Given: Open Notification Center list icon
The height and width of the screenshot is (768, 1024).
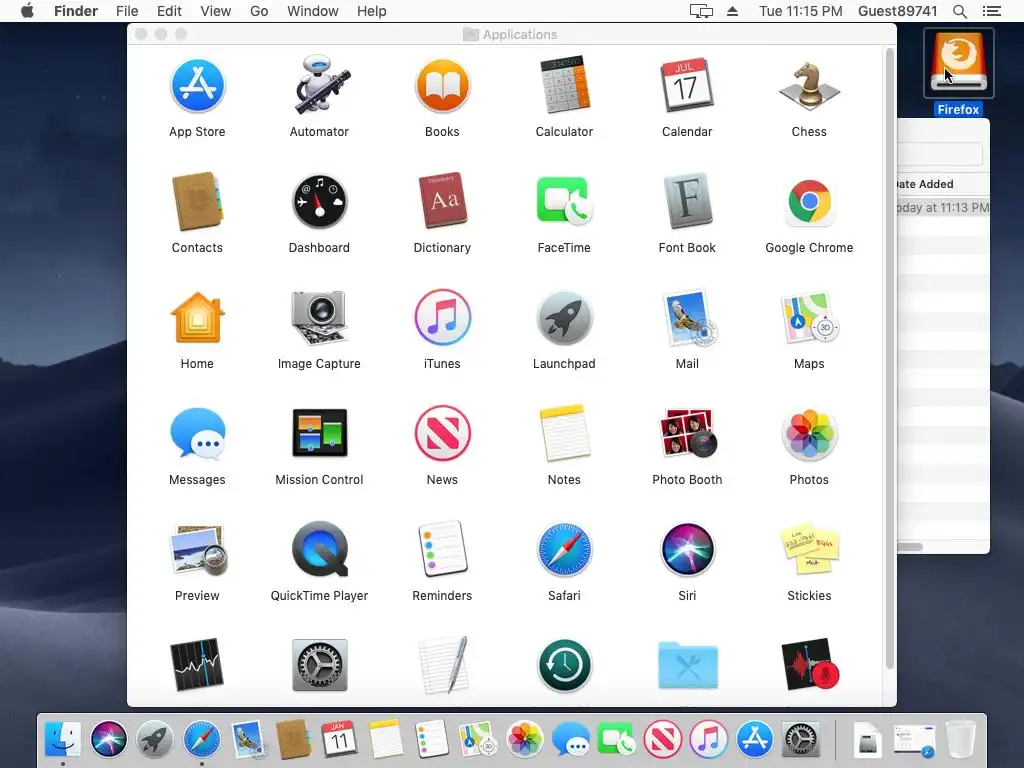Looking at the screenshot, I should pyautogui.click(x=991, y=11).
